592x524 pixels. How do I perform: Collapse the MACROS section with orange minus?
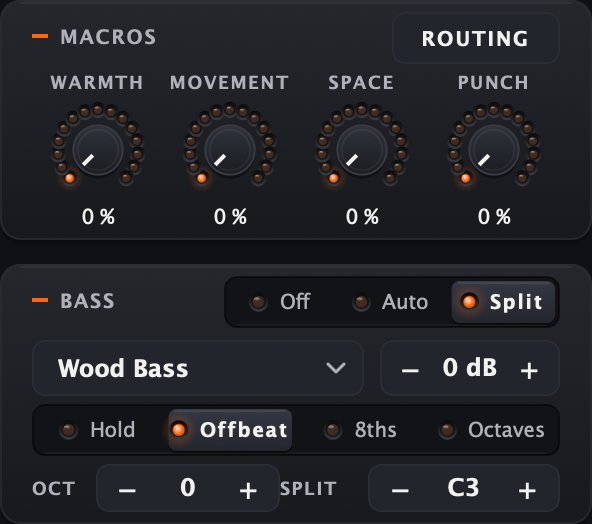tap(40, 36)
